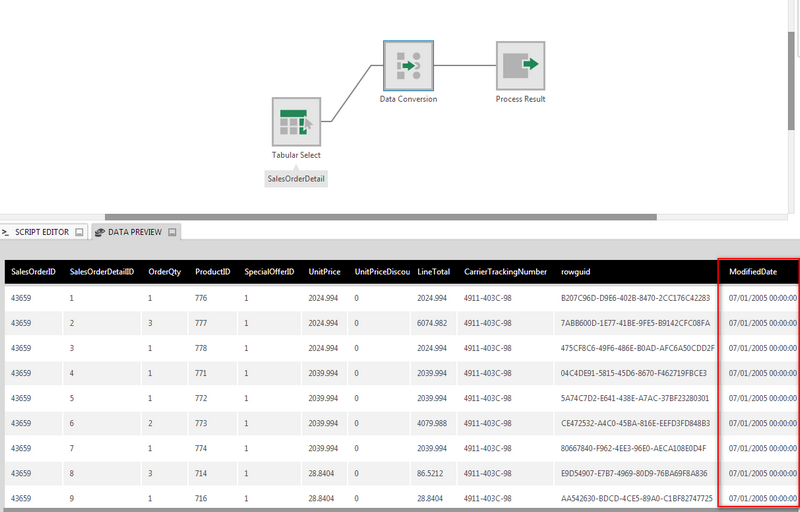This screenshot has height=512, width=800.
Task: Click the UnitPrice column header
Action: pyautogui.click(x=326, y=271)
